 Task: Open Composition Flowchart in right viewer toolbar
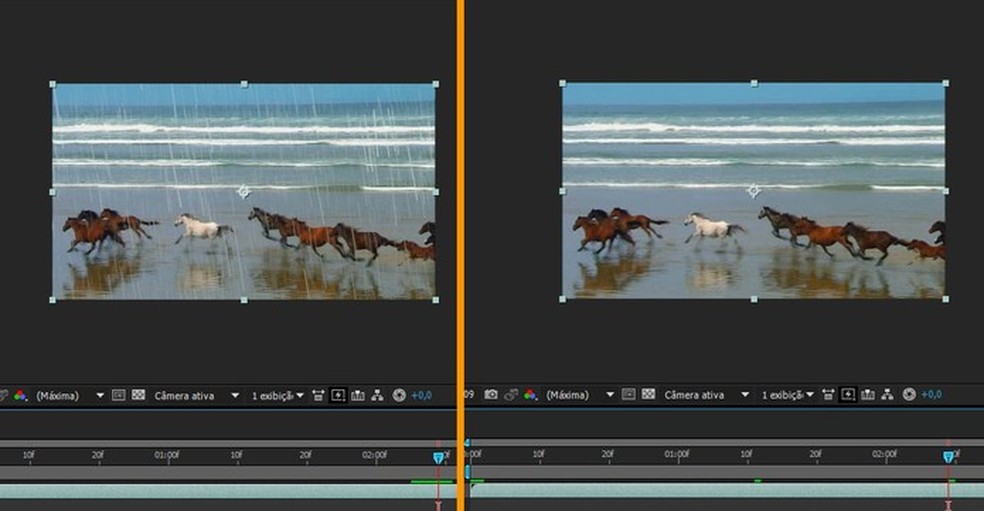point(887,395)
